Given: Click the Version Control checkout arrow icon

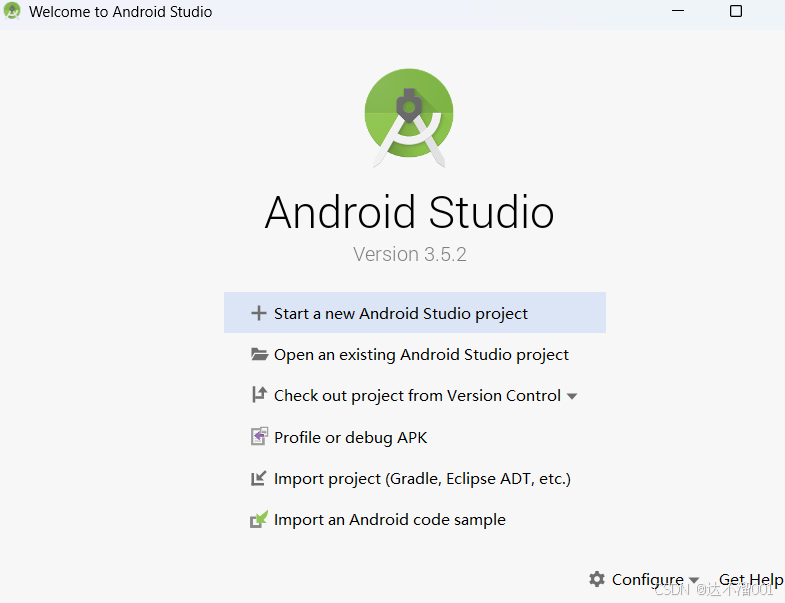Looking at the screenshot, I should click(x=259, y=395).
